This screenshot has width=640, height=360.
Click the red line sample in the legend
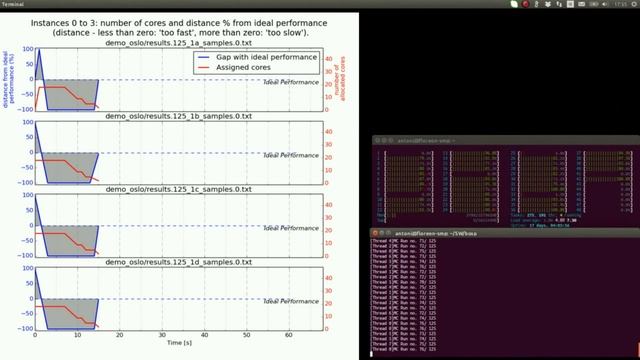pyautogui.click(x=203, y=67)
